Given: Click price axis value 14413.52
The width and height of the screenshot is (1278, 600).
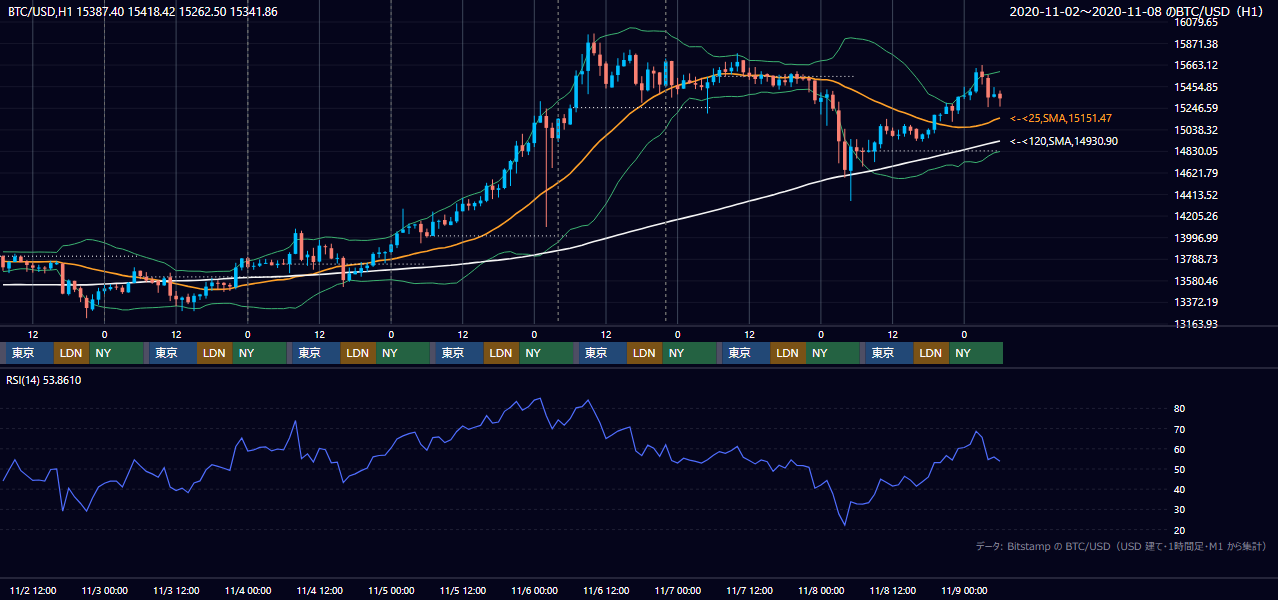Looking at the screenshot, I should (1195, 195).
